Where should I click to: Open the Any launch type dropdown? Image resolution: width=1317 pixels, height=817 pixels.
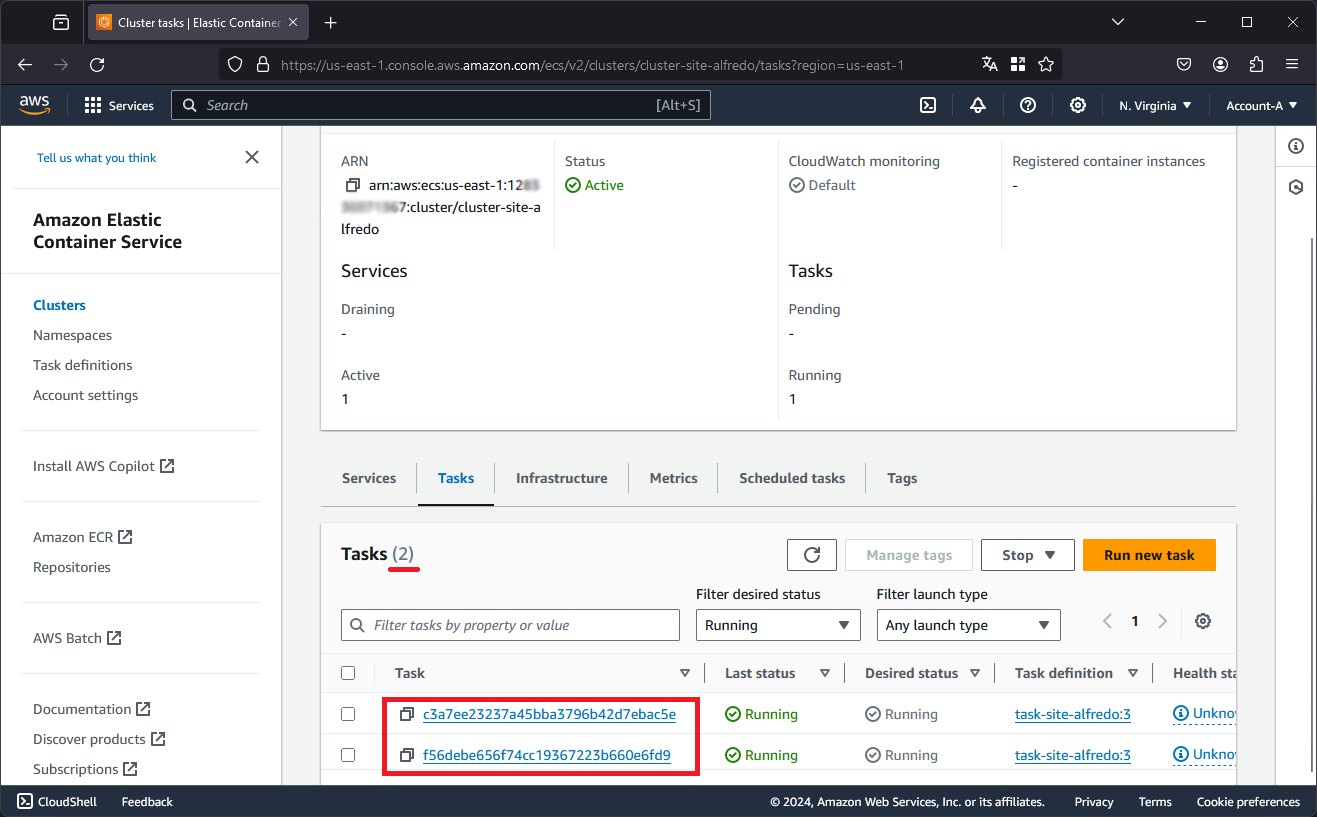pyautogui.click(x=968, y=625)
